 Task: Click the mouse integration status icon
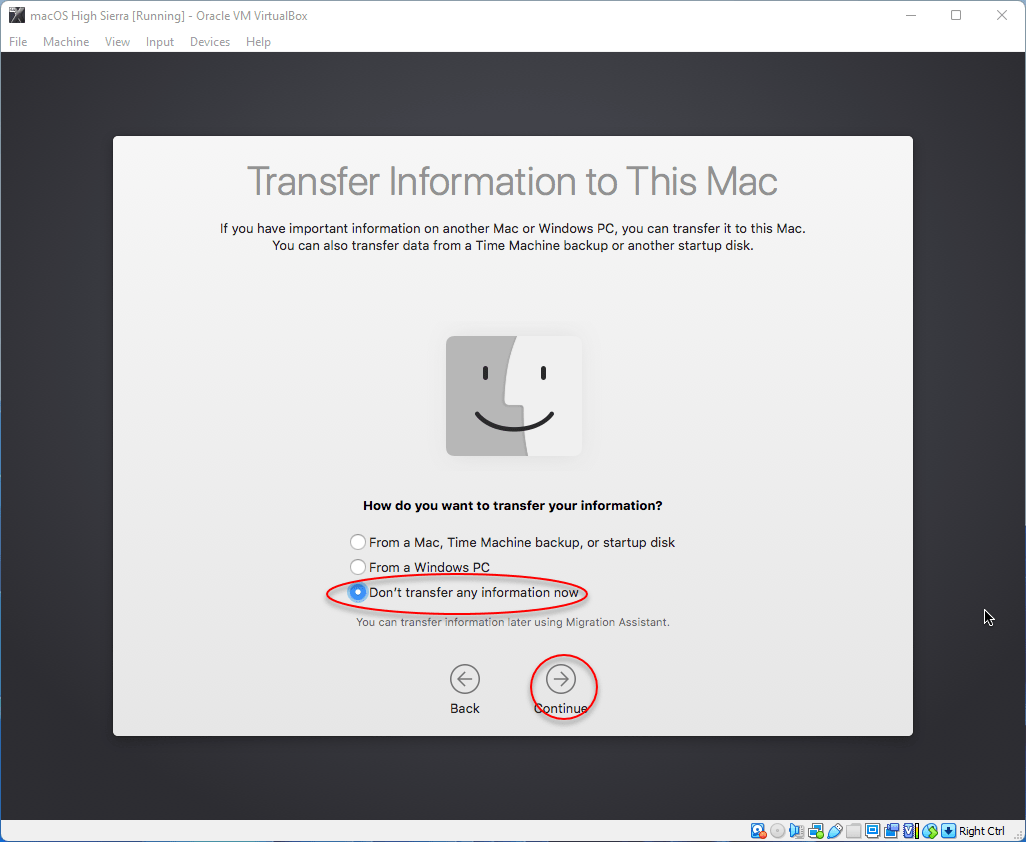coord(929,831)
